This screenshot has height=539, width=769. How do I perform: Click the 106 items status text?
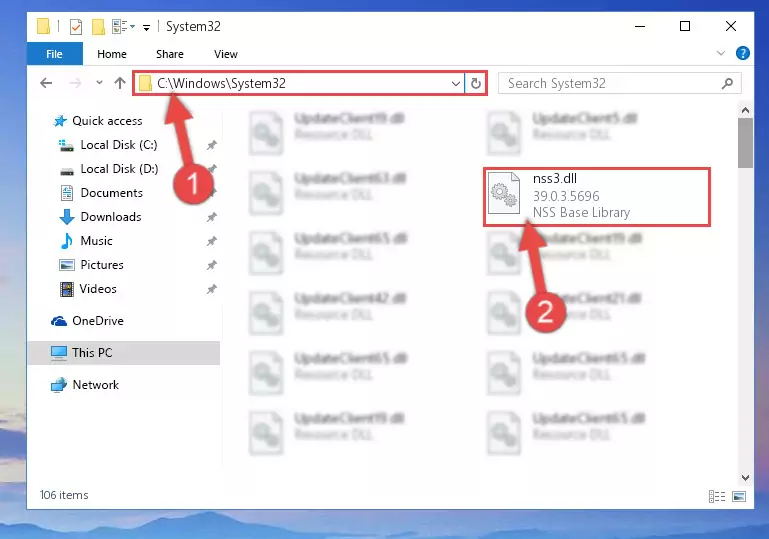point(64,495)
